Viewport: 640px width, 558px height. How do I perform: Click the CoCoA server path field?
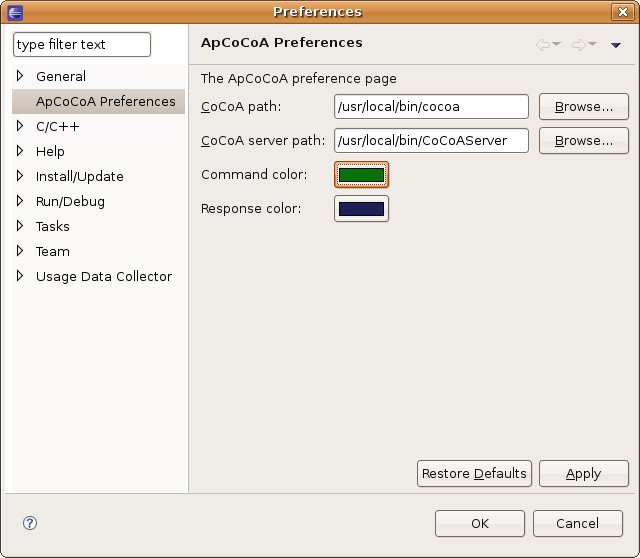point(431,140)
